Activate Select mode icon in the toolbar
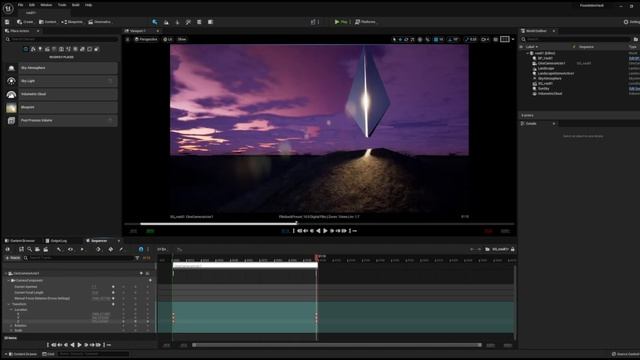 click(x=155, y=22)
